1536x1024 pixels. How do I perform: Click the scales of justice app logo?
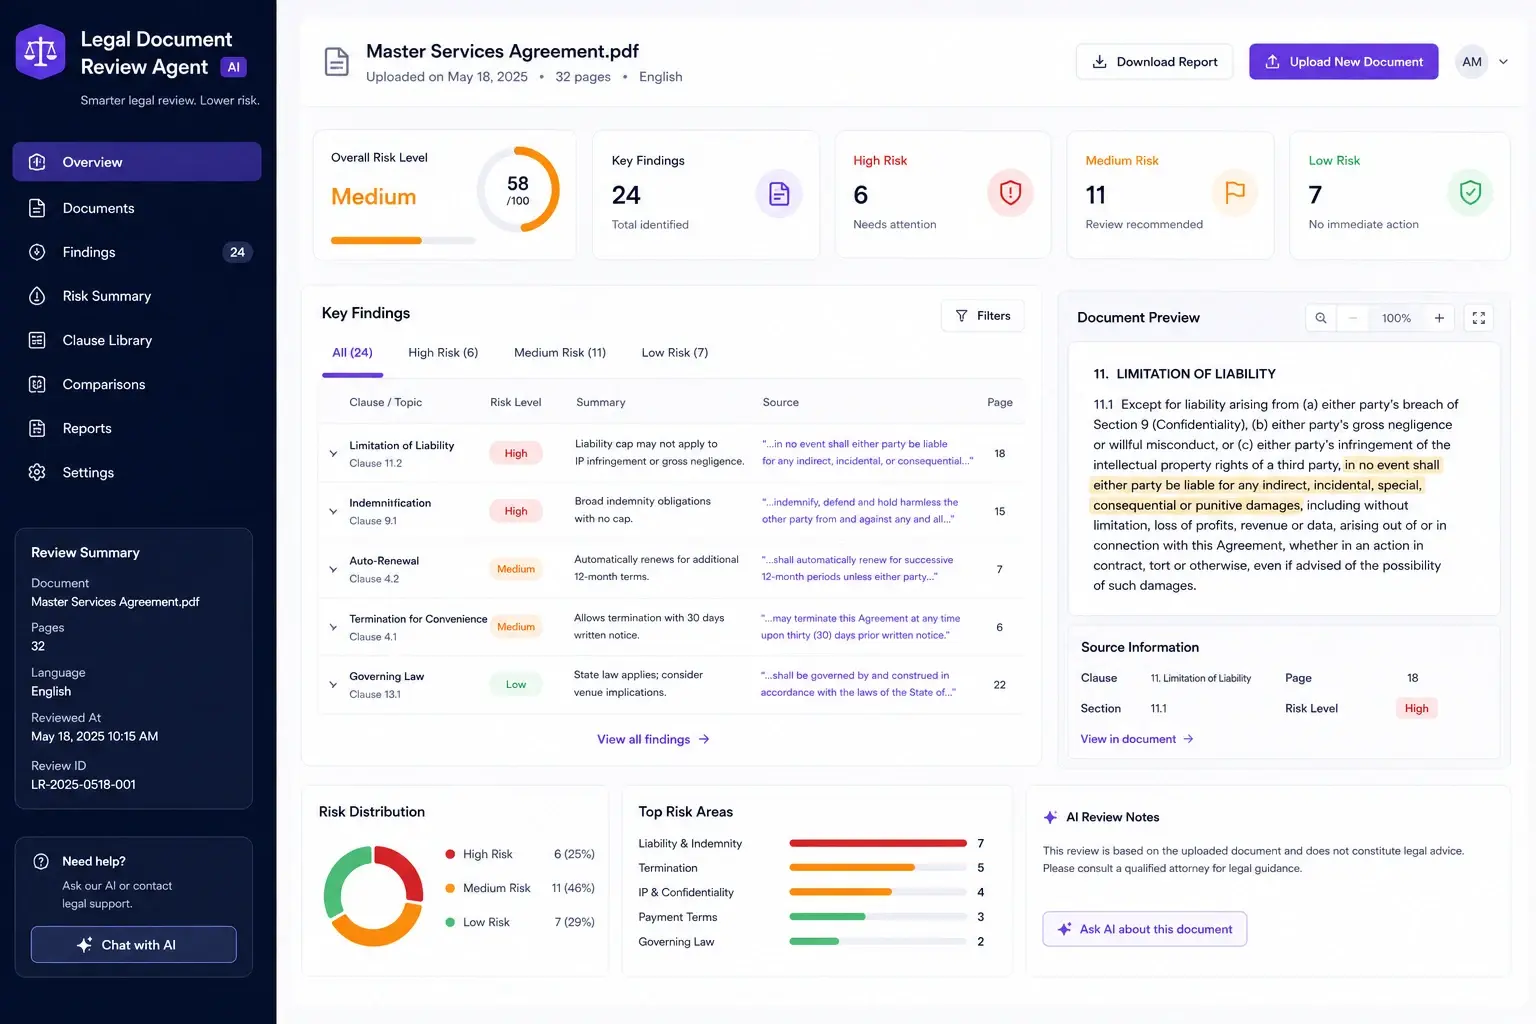click(x=41, y=52)
